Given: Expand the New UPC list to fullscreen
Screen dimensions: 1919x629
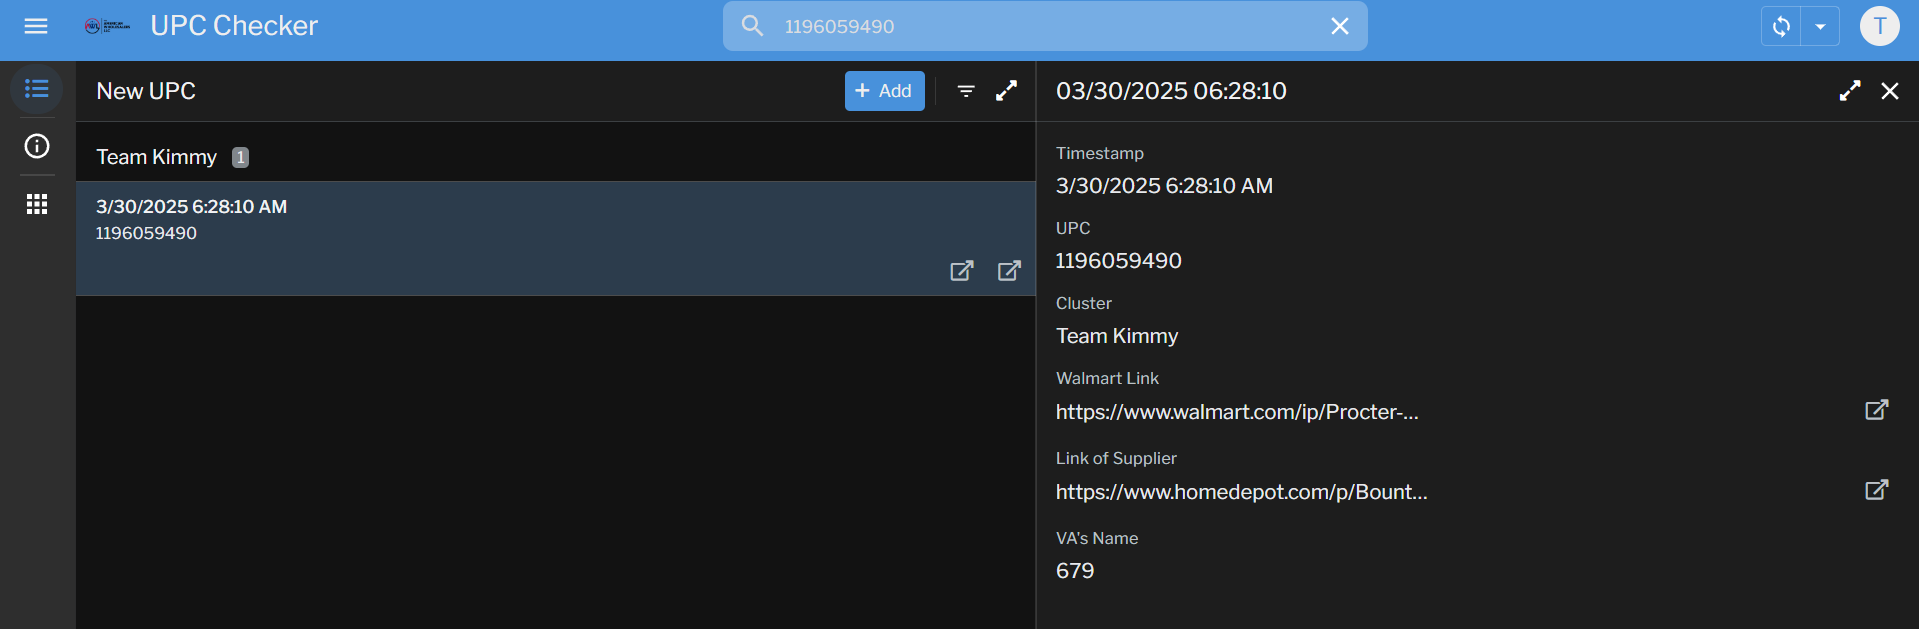Looking at the screenshot, I should (1006, 91).
